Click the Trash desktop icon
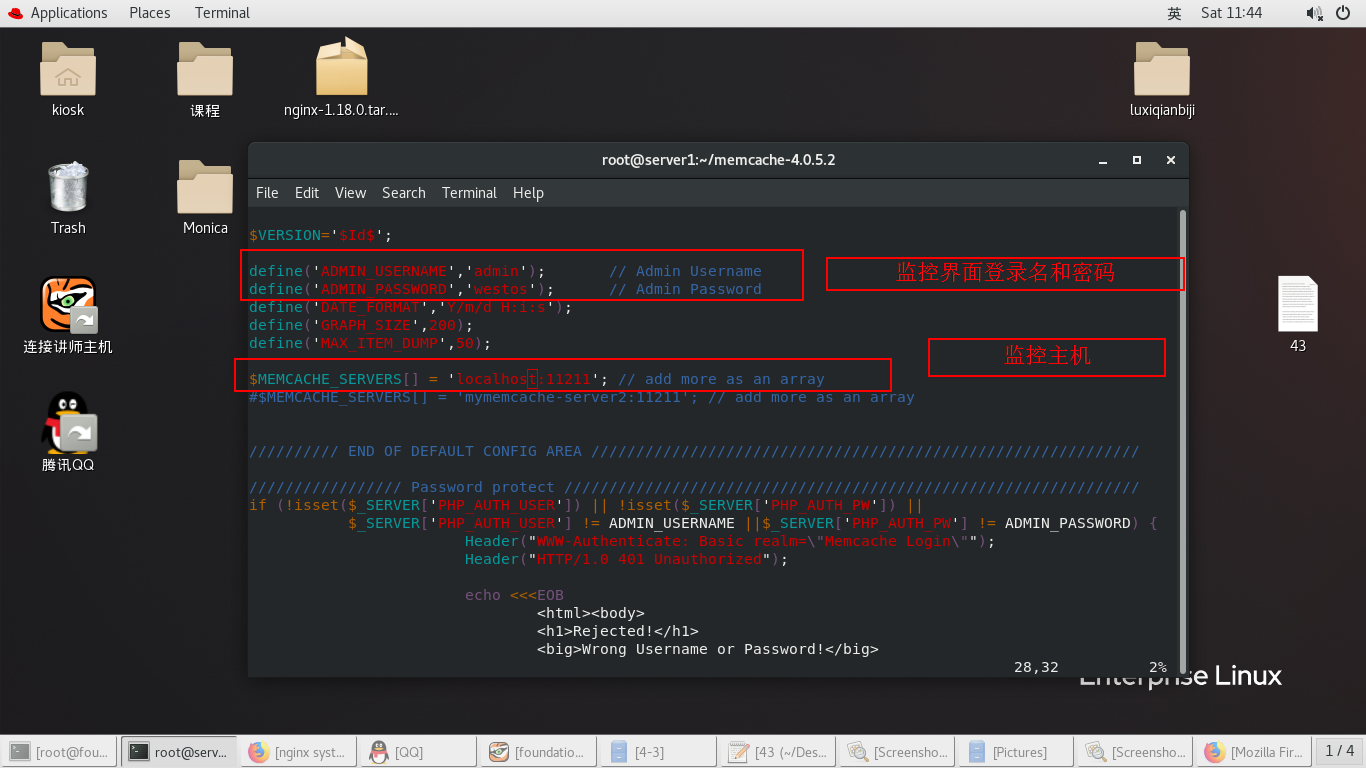Image resolution: width=1366 pixels, height=768 pixels. (68, 187)
